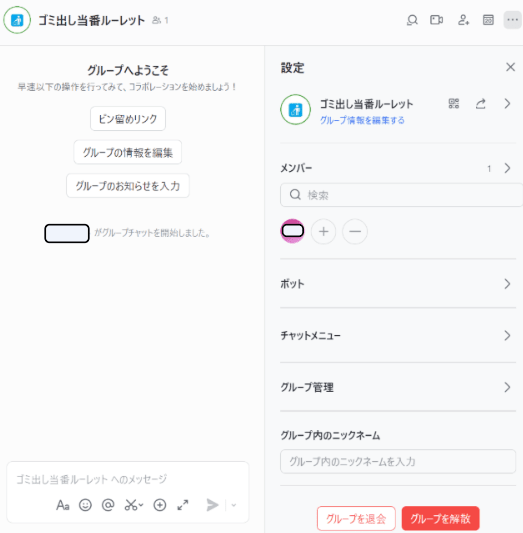Toggle the Aa text formatting icon
This screenshot has height=533, width=523.
(63, 505)
